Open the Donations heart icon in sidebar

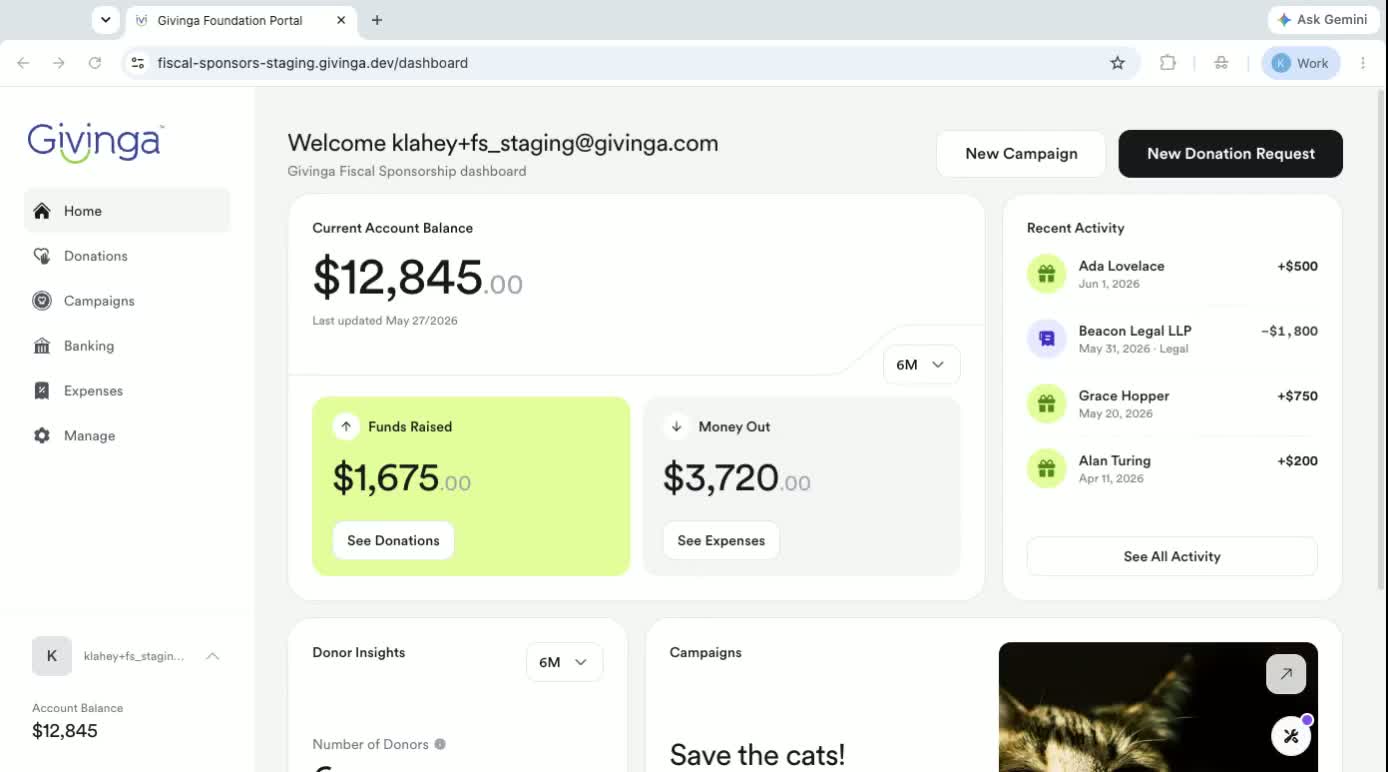pyautogui.click(x=42, y=256)
